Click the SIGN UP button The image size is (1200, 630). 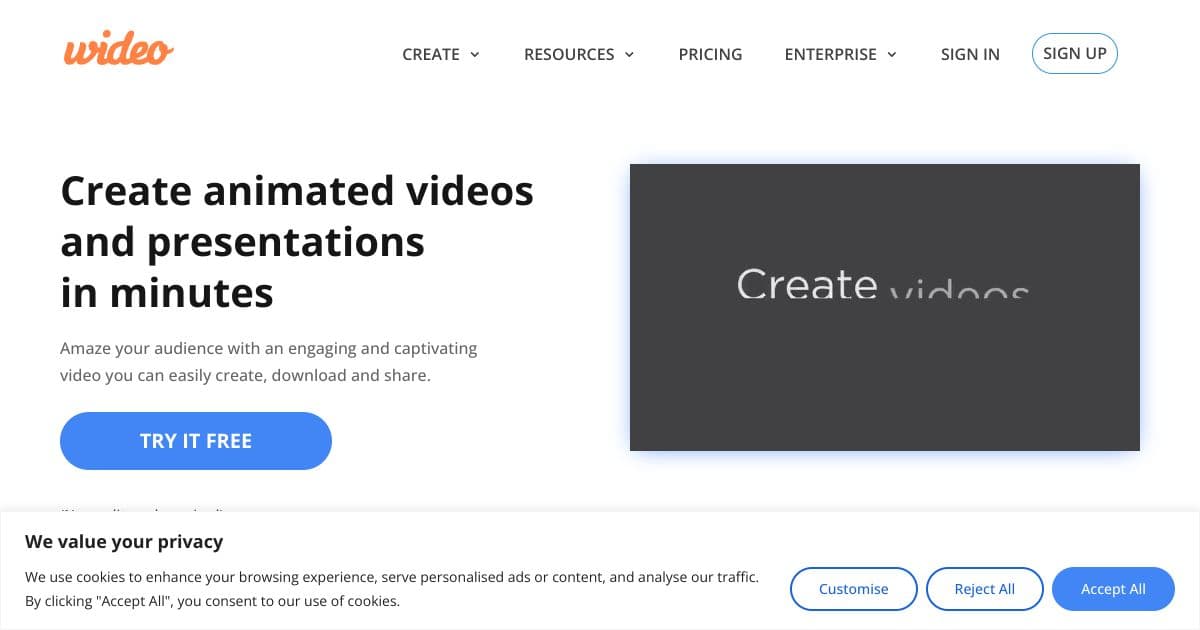click(1075, 53)
